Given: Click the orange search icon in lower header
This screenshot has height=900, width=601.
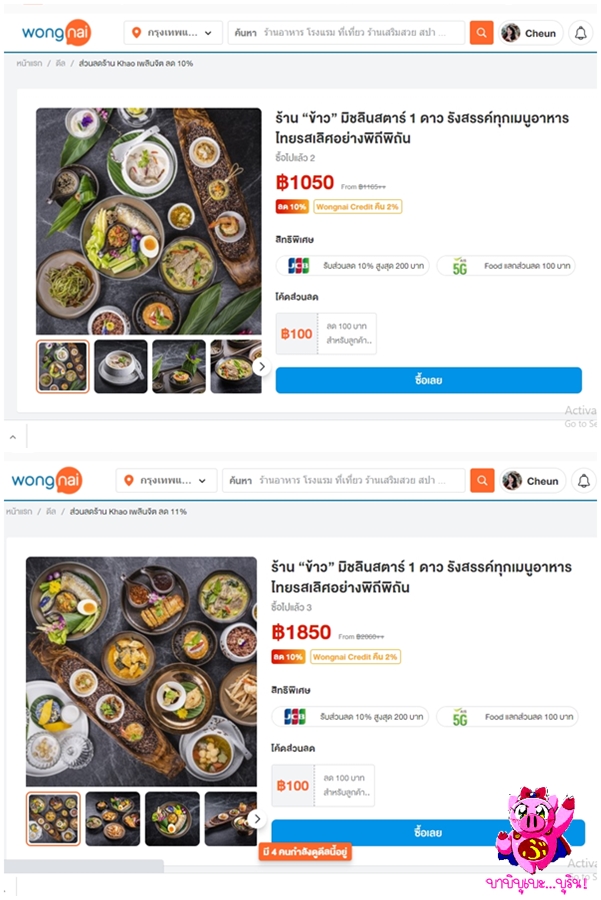Looking at the screenshot, I should 482,480.
